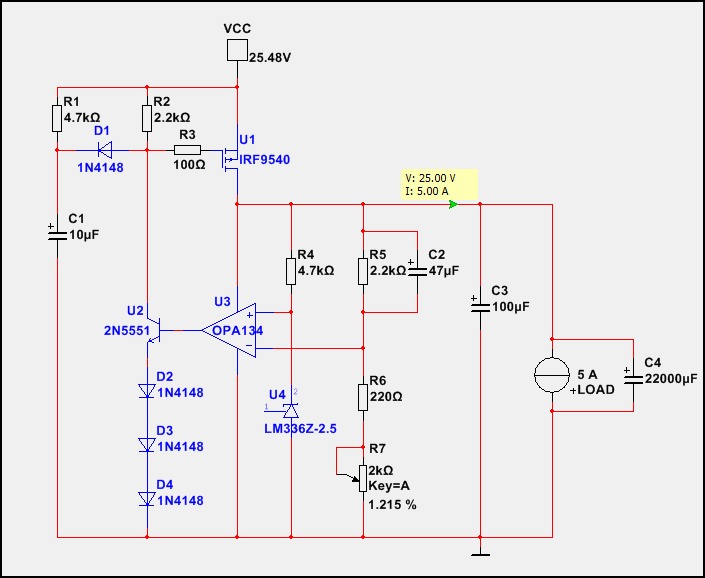Click the IRF9540 part label
Image resolution: width=705 pixels, height=578 pixels.
pyautogui.click(x=265, y=160)
